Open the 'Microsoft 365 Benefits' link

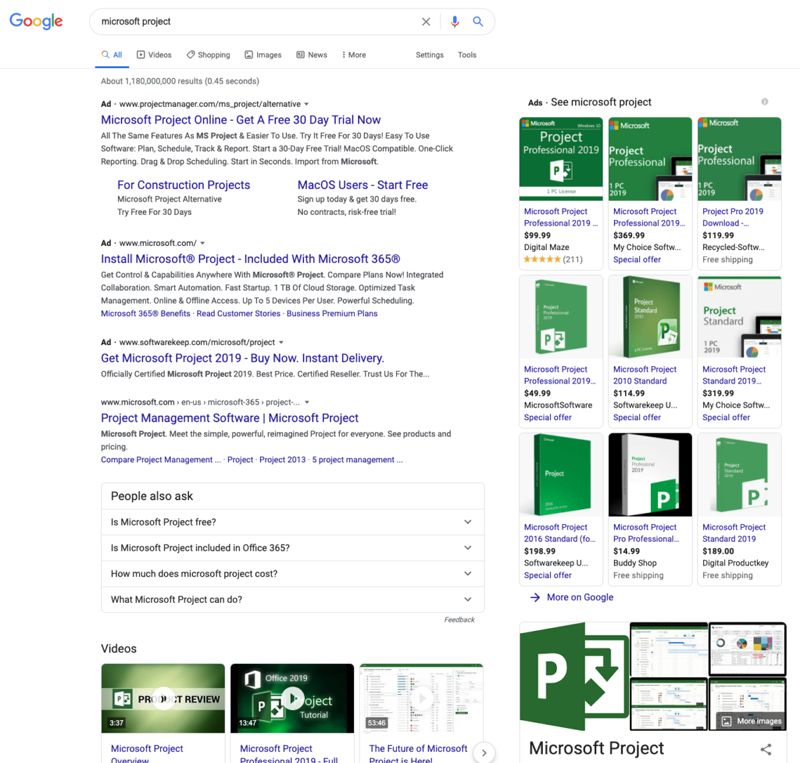coord(145,313)
